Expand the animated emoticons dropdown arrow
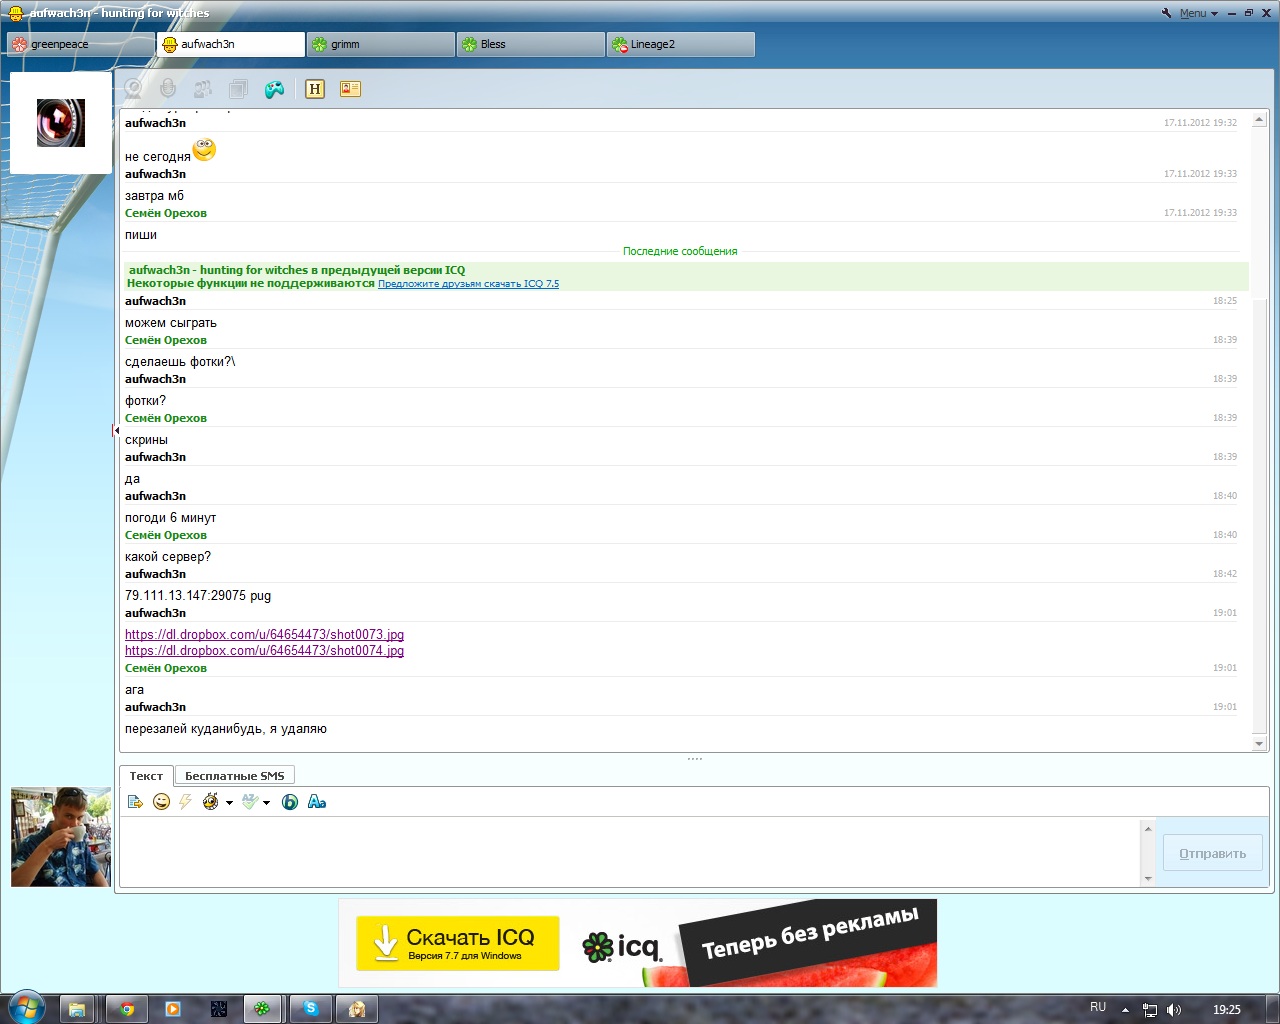Screen dimensions: 1280x1024 click(229, 803)
